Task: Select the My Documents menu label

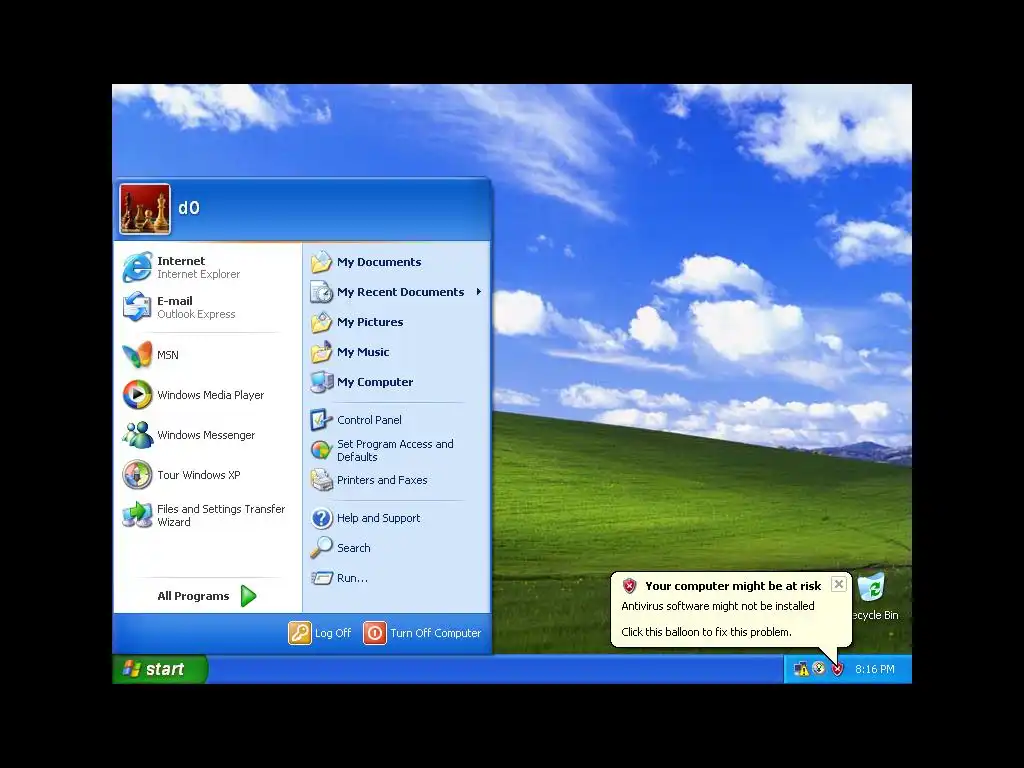Action: tap(379, 262)
